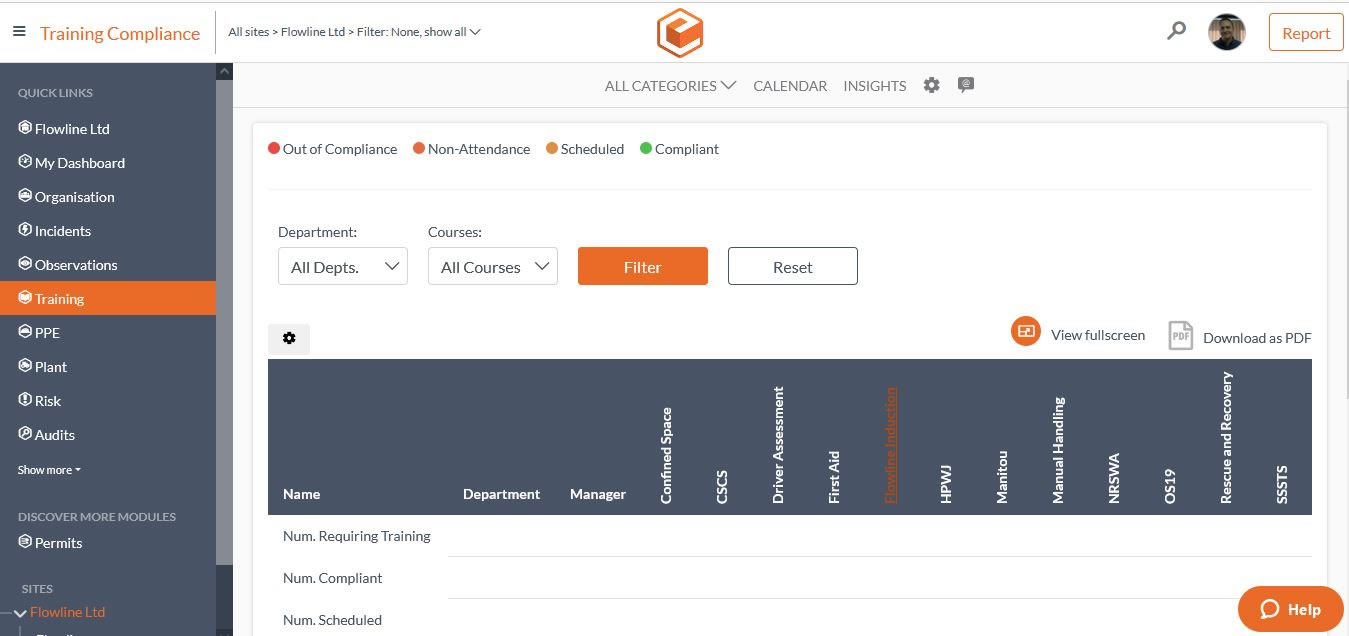
Task: Click the My Dashboard sidebar icon
Action: (26, 162)
